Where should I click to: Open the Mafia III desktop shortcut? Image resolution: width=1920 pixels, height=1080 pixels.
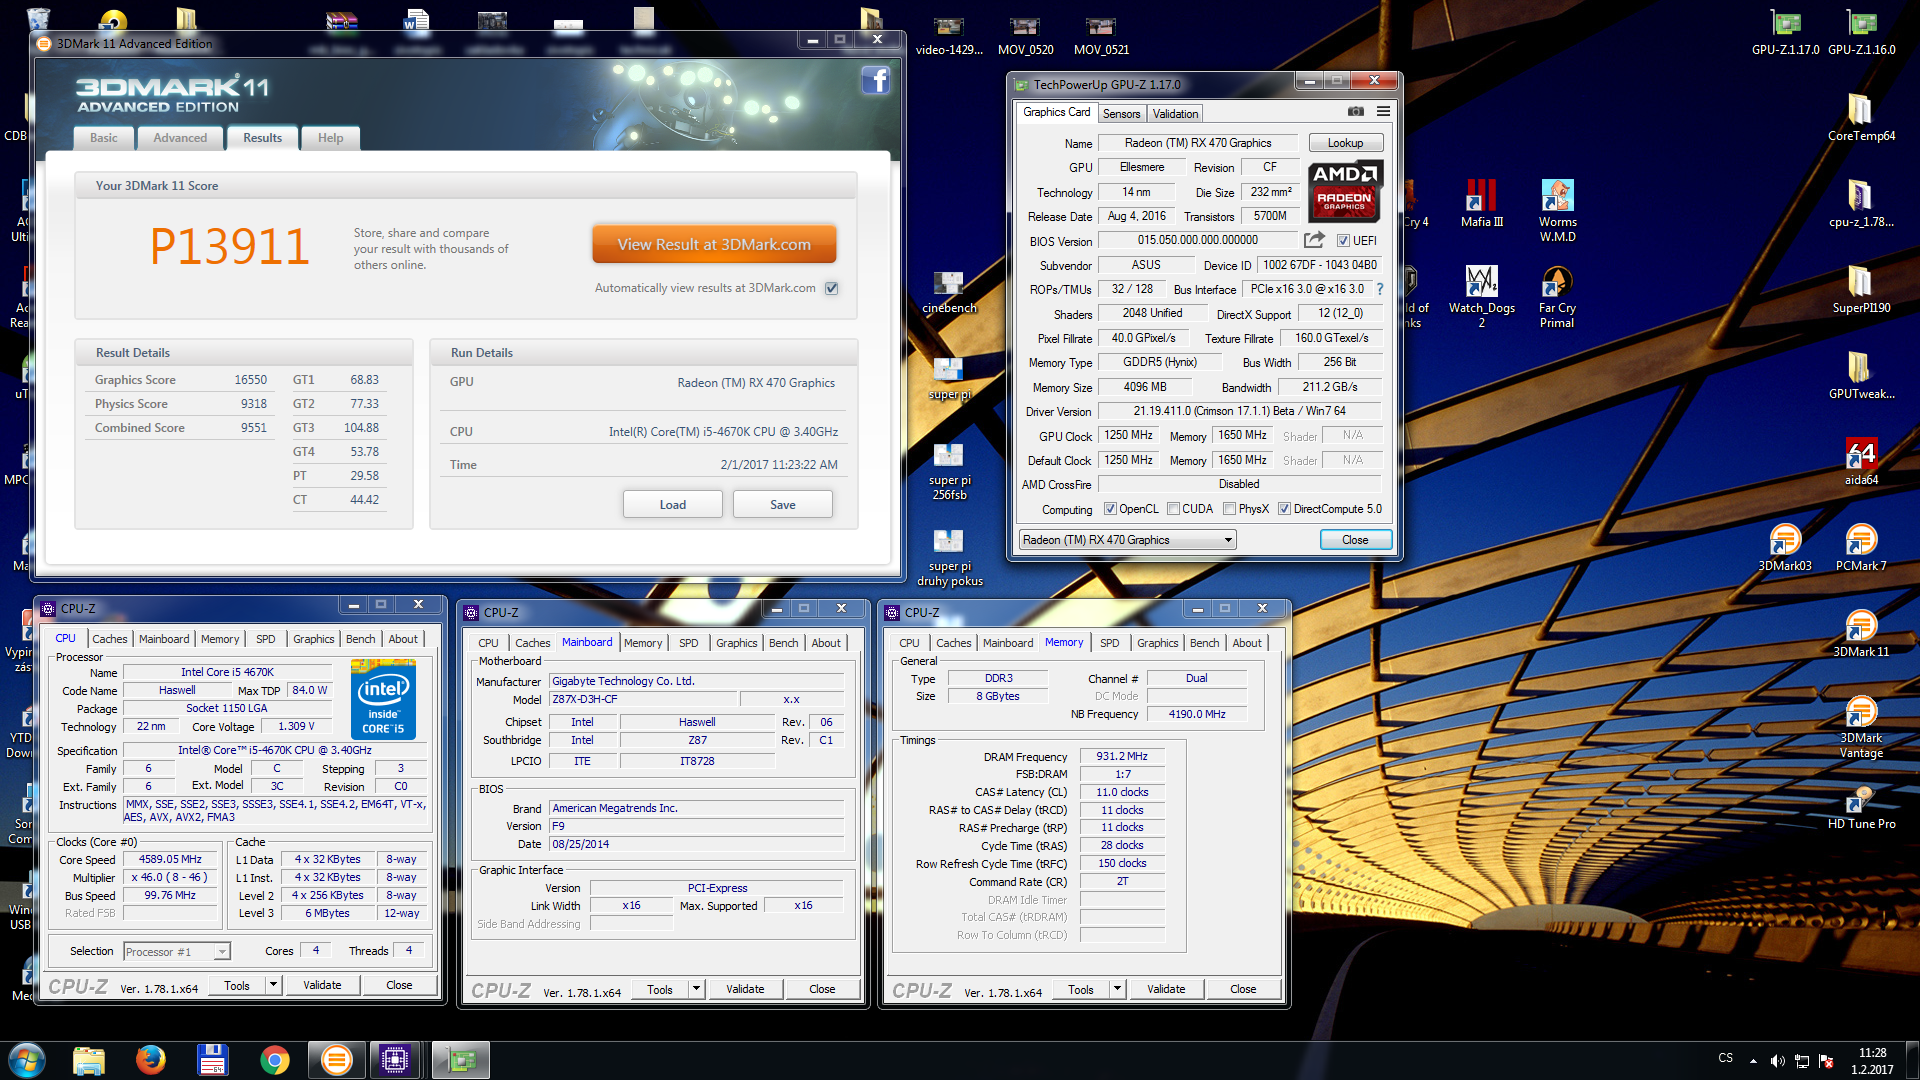pyautogui.click(x=1481, y=204)
